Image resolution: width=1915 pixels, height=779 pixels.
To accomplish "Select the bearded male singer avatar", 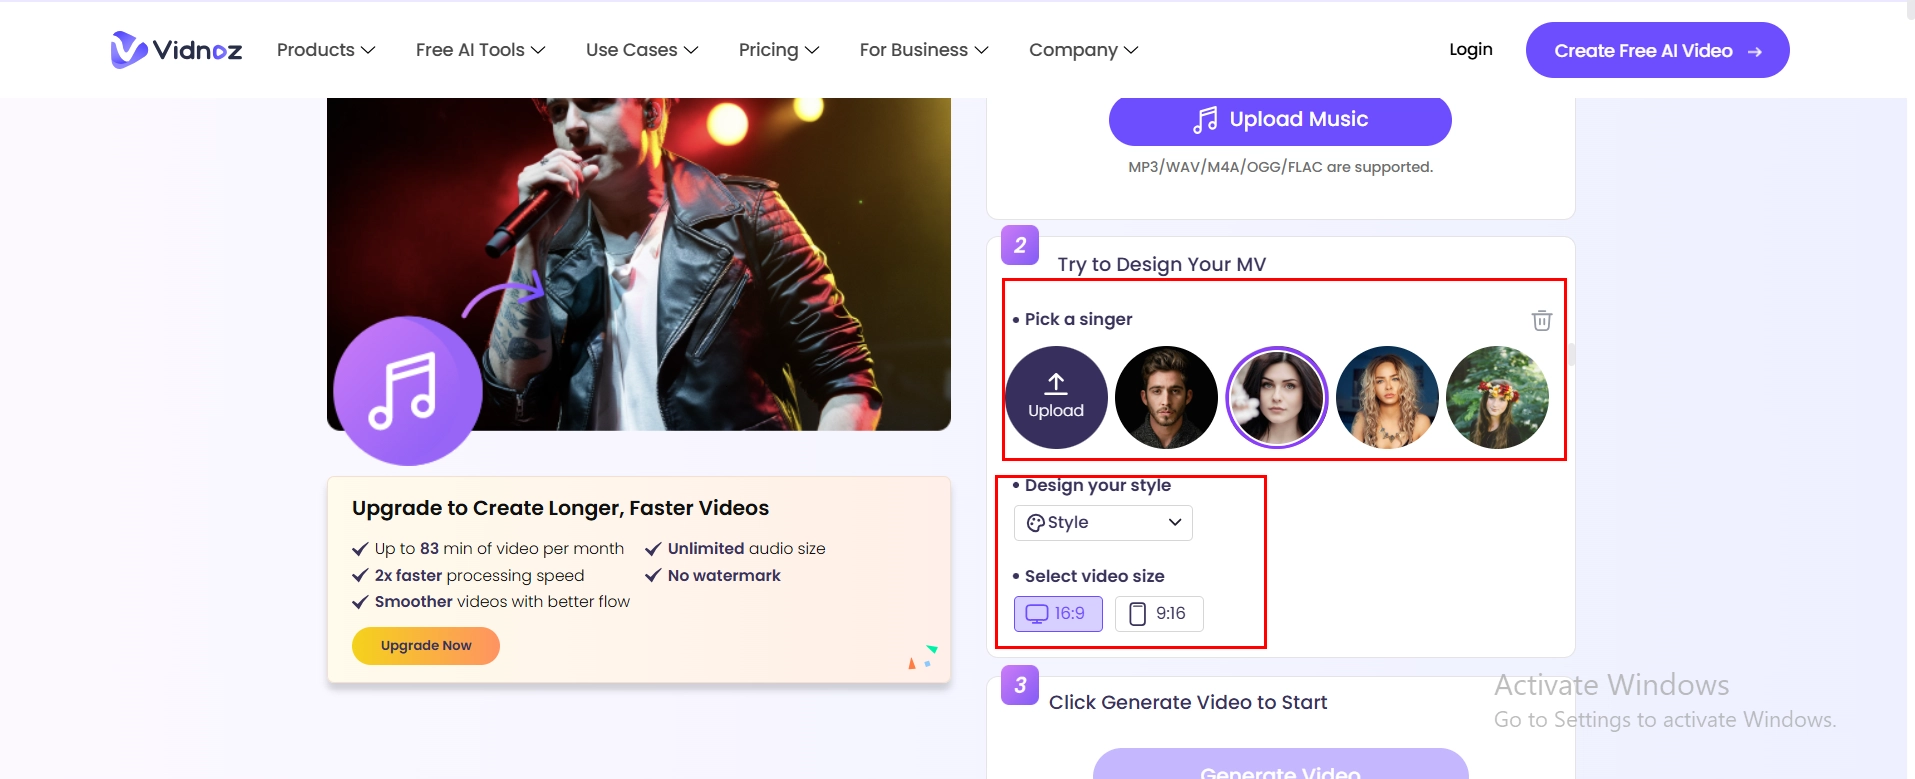I will [1166, 397].
